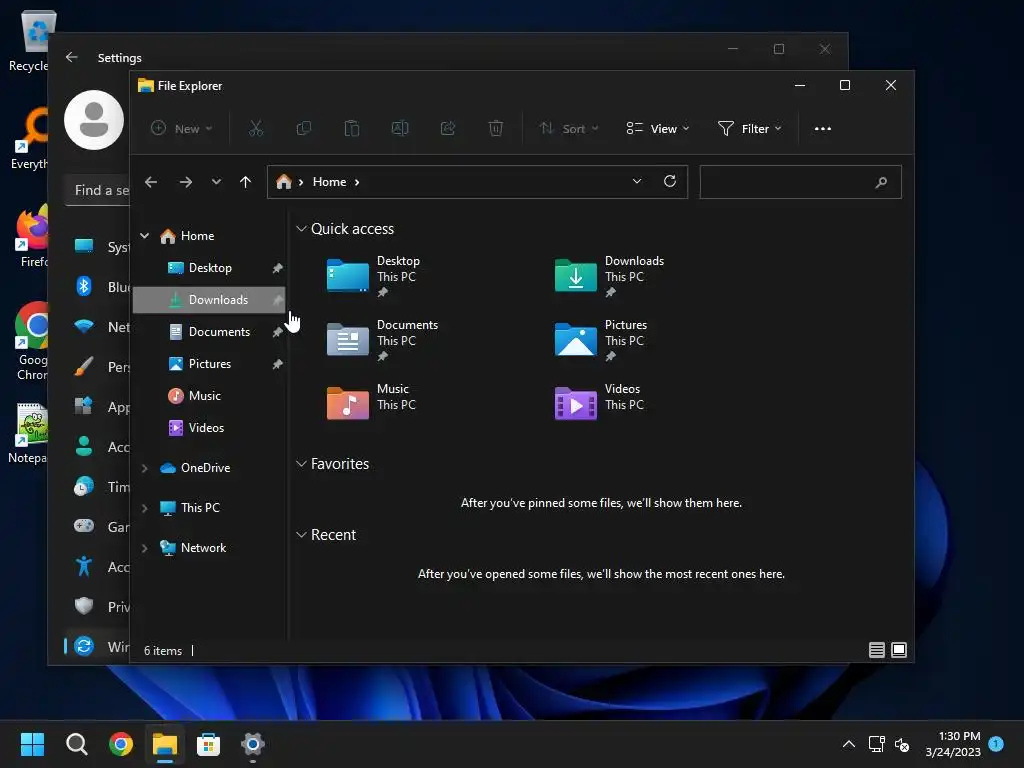The image size is (1024, 768).
Task: Click the Settings window back arrow
Action: (72, 57)
